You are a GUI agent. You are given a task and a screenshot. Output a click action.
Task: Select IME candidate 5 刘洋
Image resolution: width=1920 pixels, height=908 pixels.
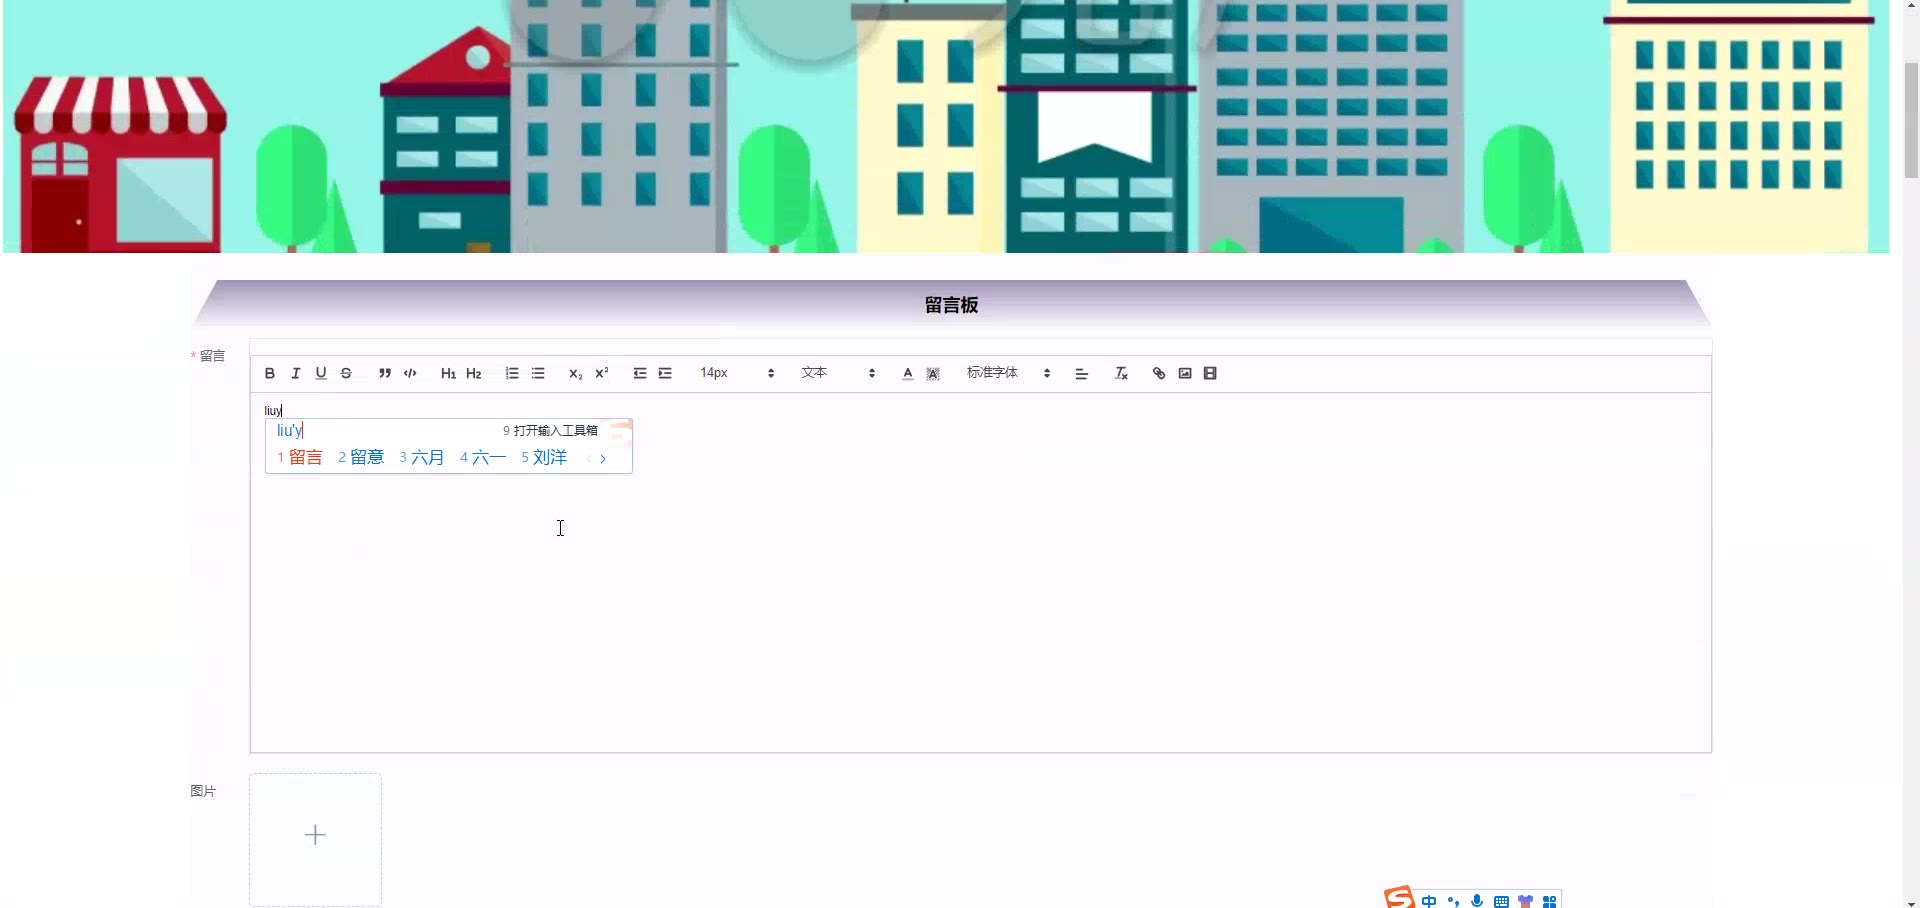click(x=544, y=457)
